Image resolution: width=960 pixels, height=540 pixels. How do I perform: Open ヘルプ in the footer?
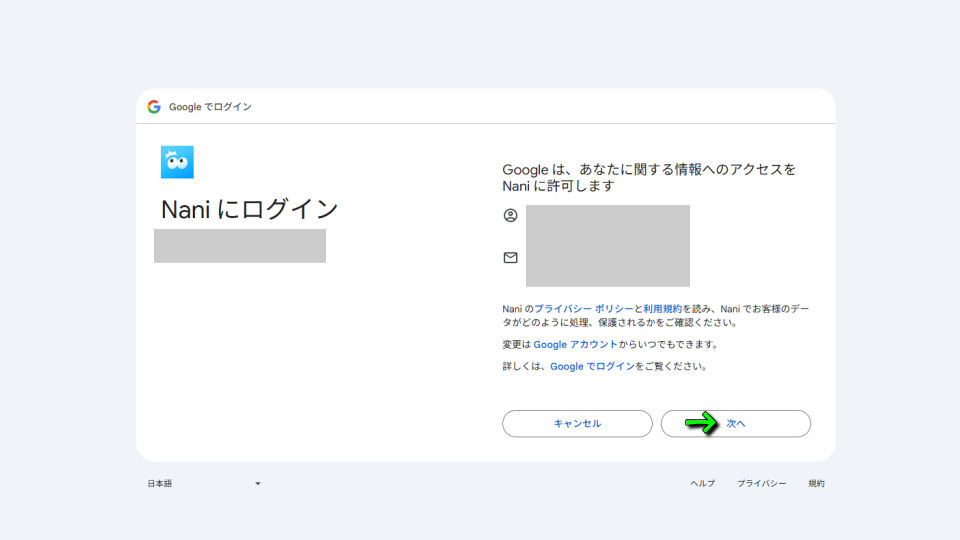coord(702,484)
